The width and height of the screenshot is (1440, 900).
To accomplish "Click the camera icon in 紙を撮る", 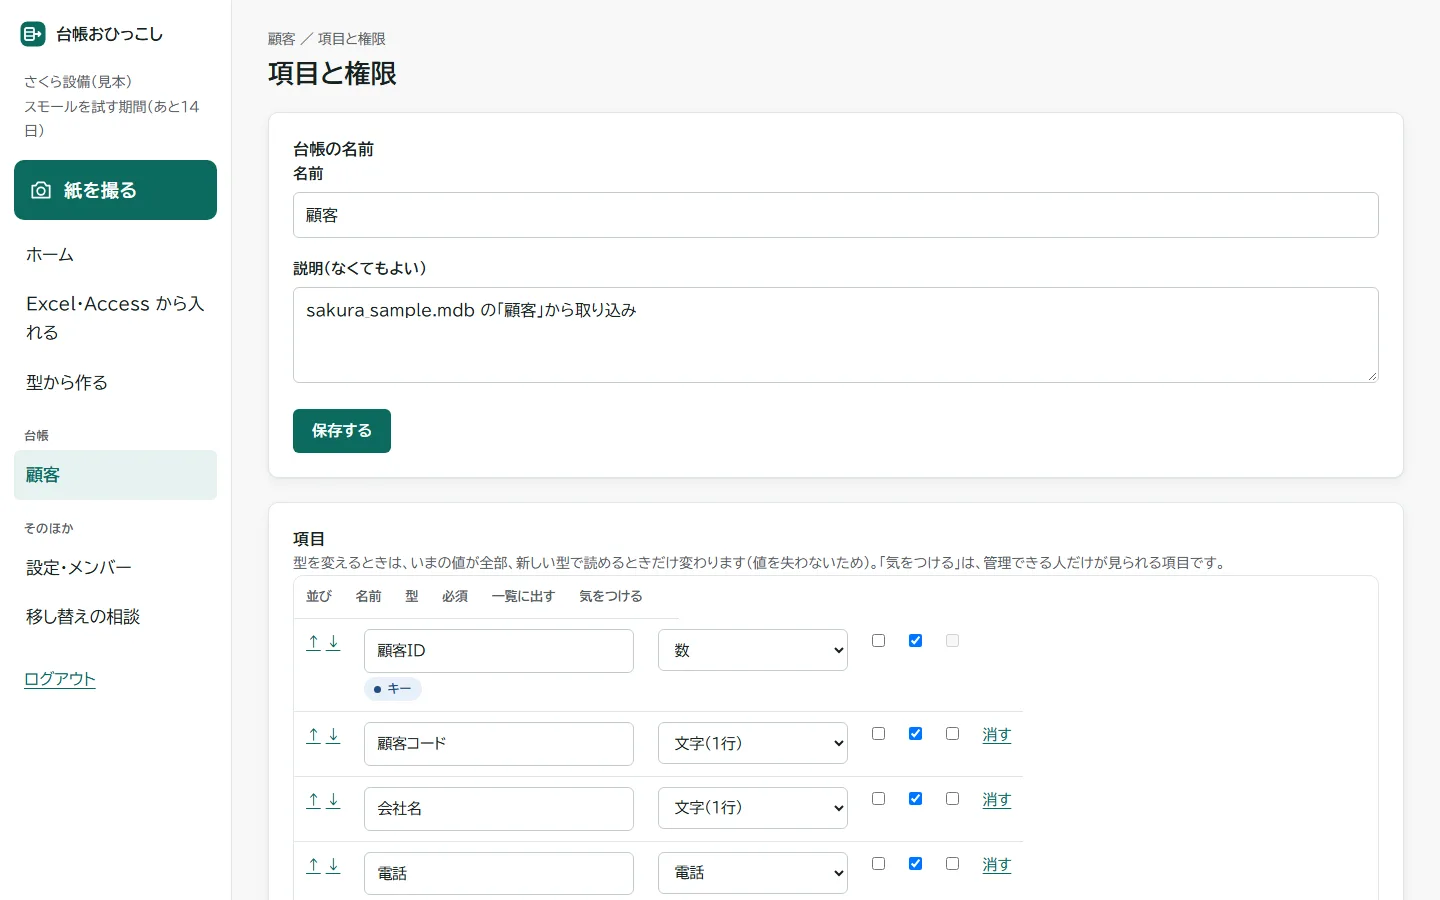I will [41, 190].
